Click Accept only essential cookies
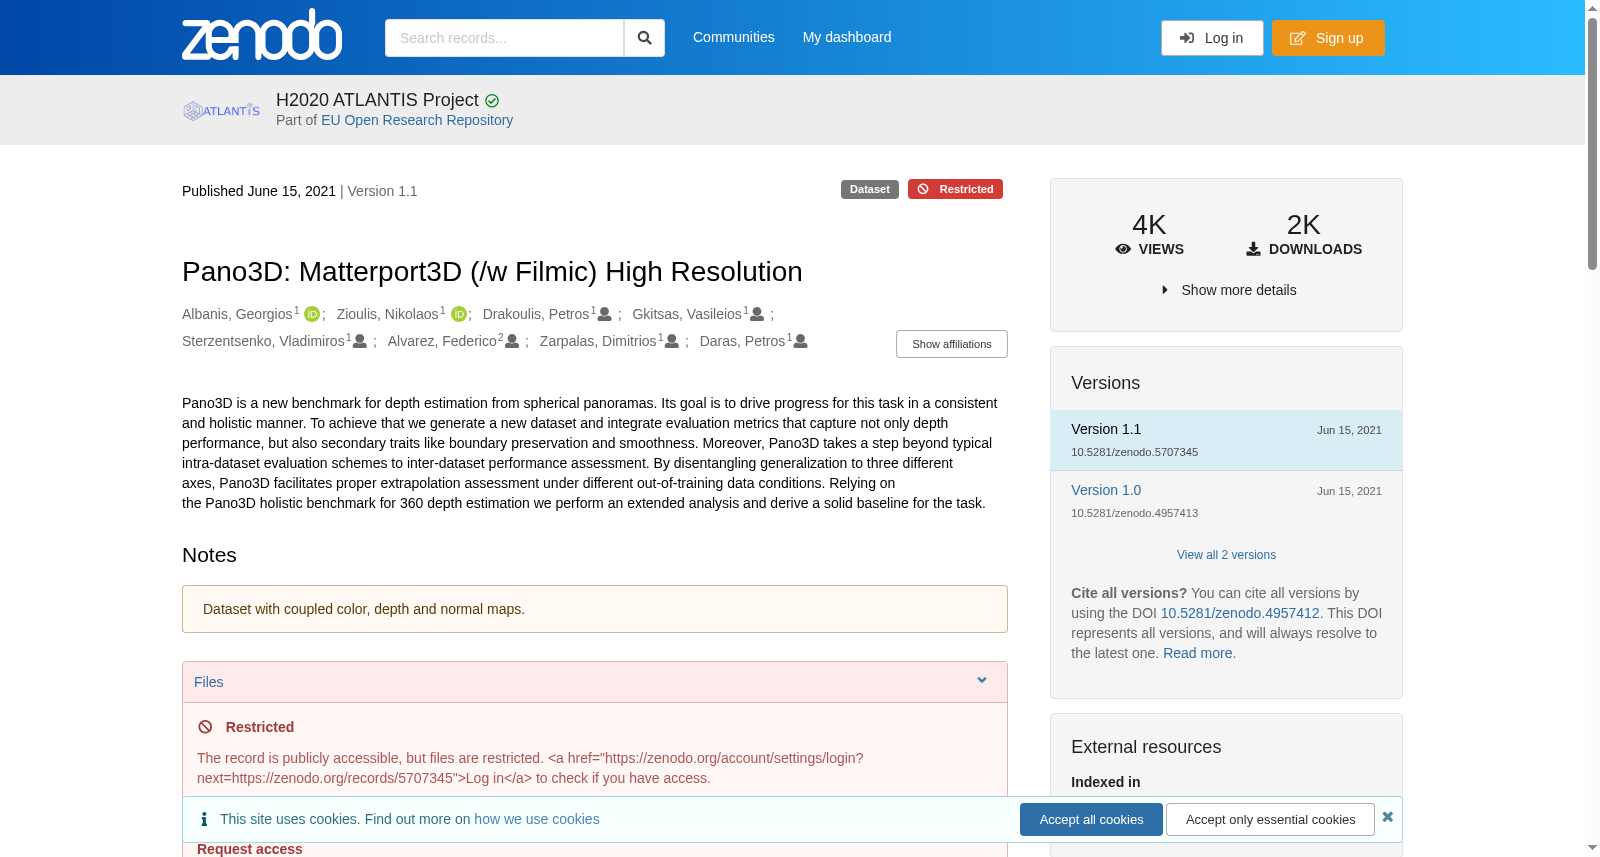 coord(1270,819)
